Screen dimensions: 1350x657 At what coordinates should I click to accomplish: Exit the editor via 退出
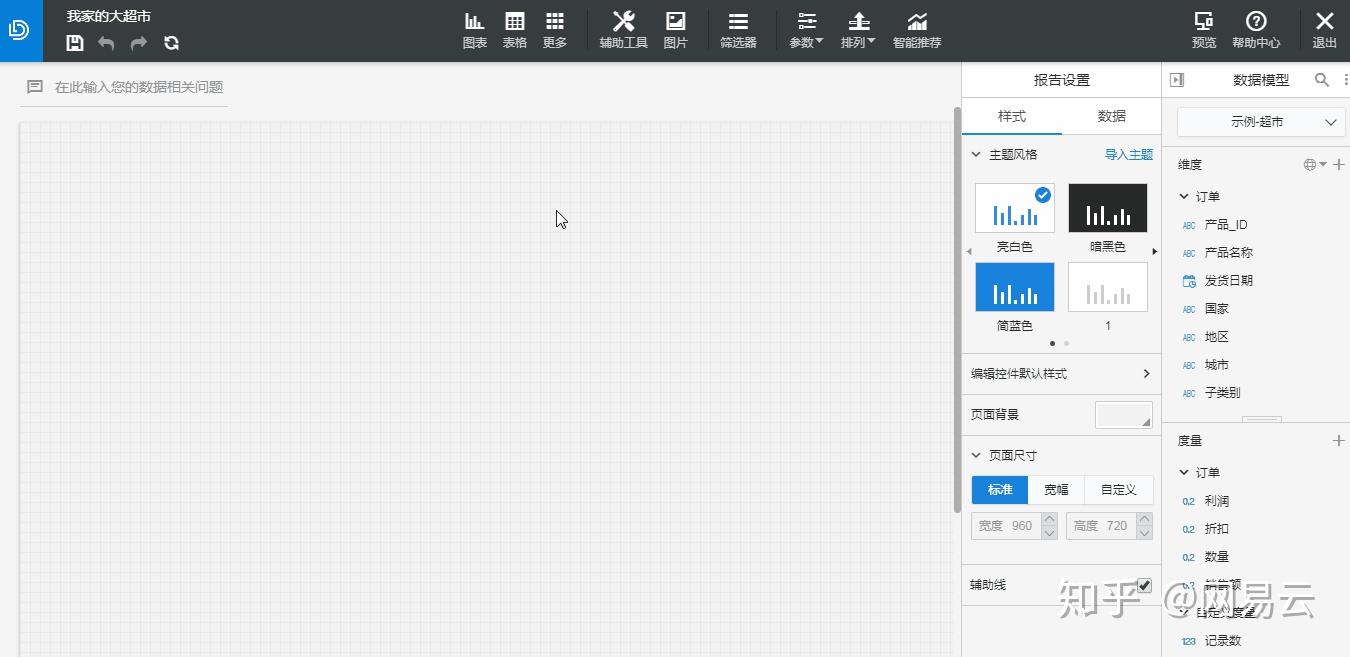coord(1324,30)
